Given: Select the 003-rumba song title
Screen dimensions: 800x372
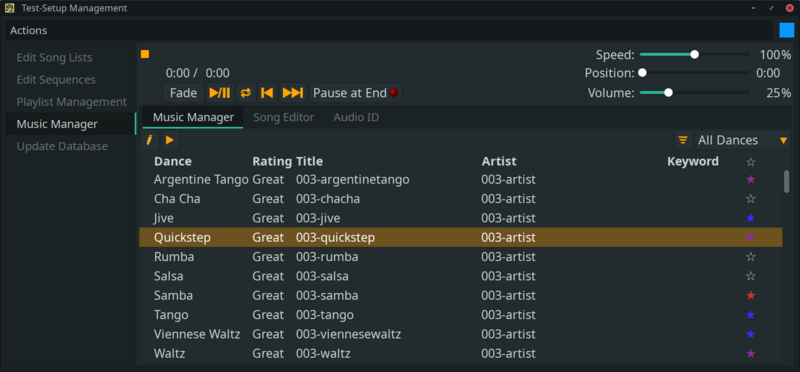Looking at the screenshot, I should tap(327, 257).
